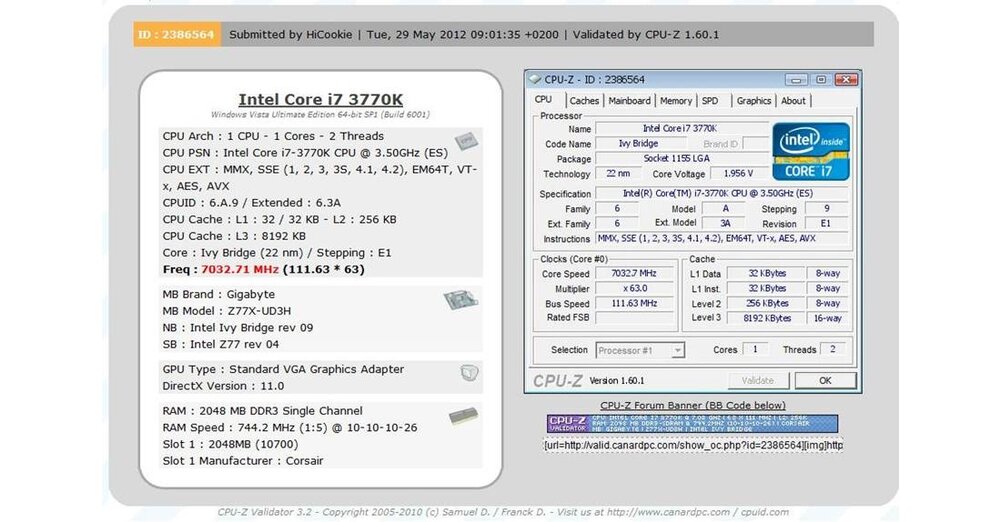Open the About tab

coord(793,101)
